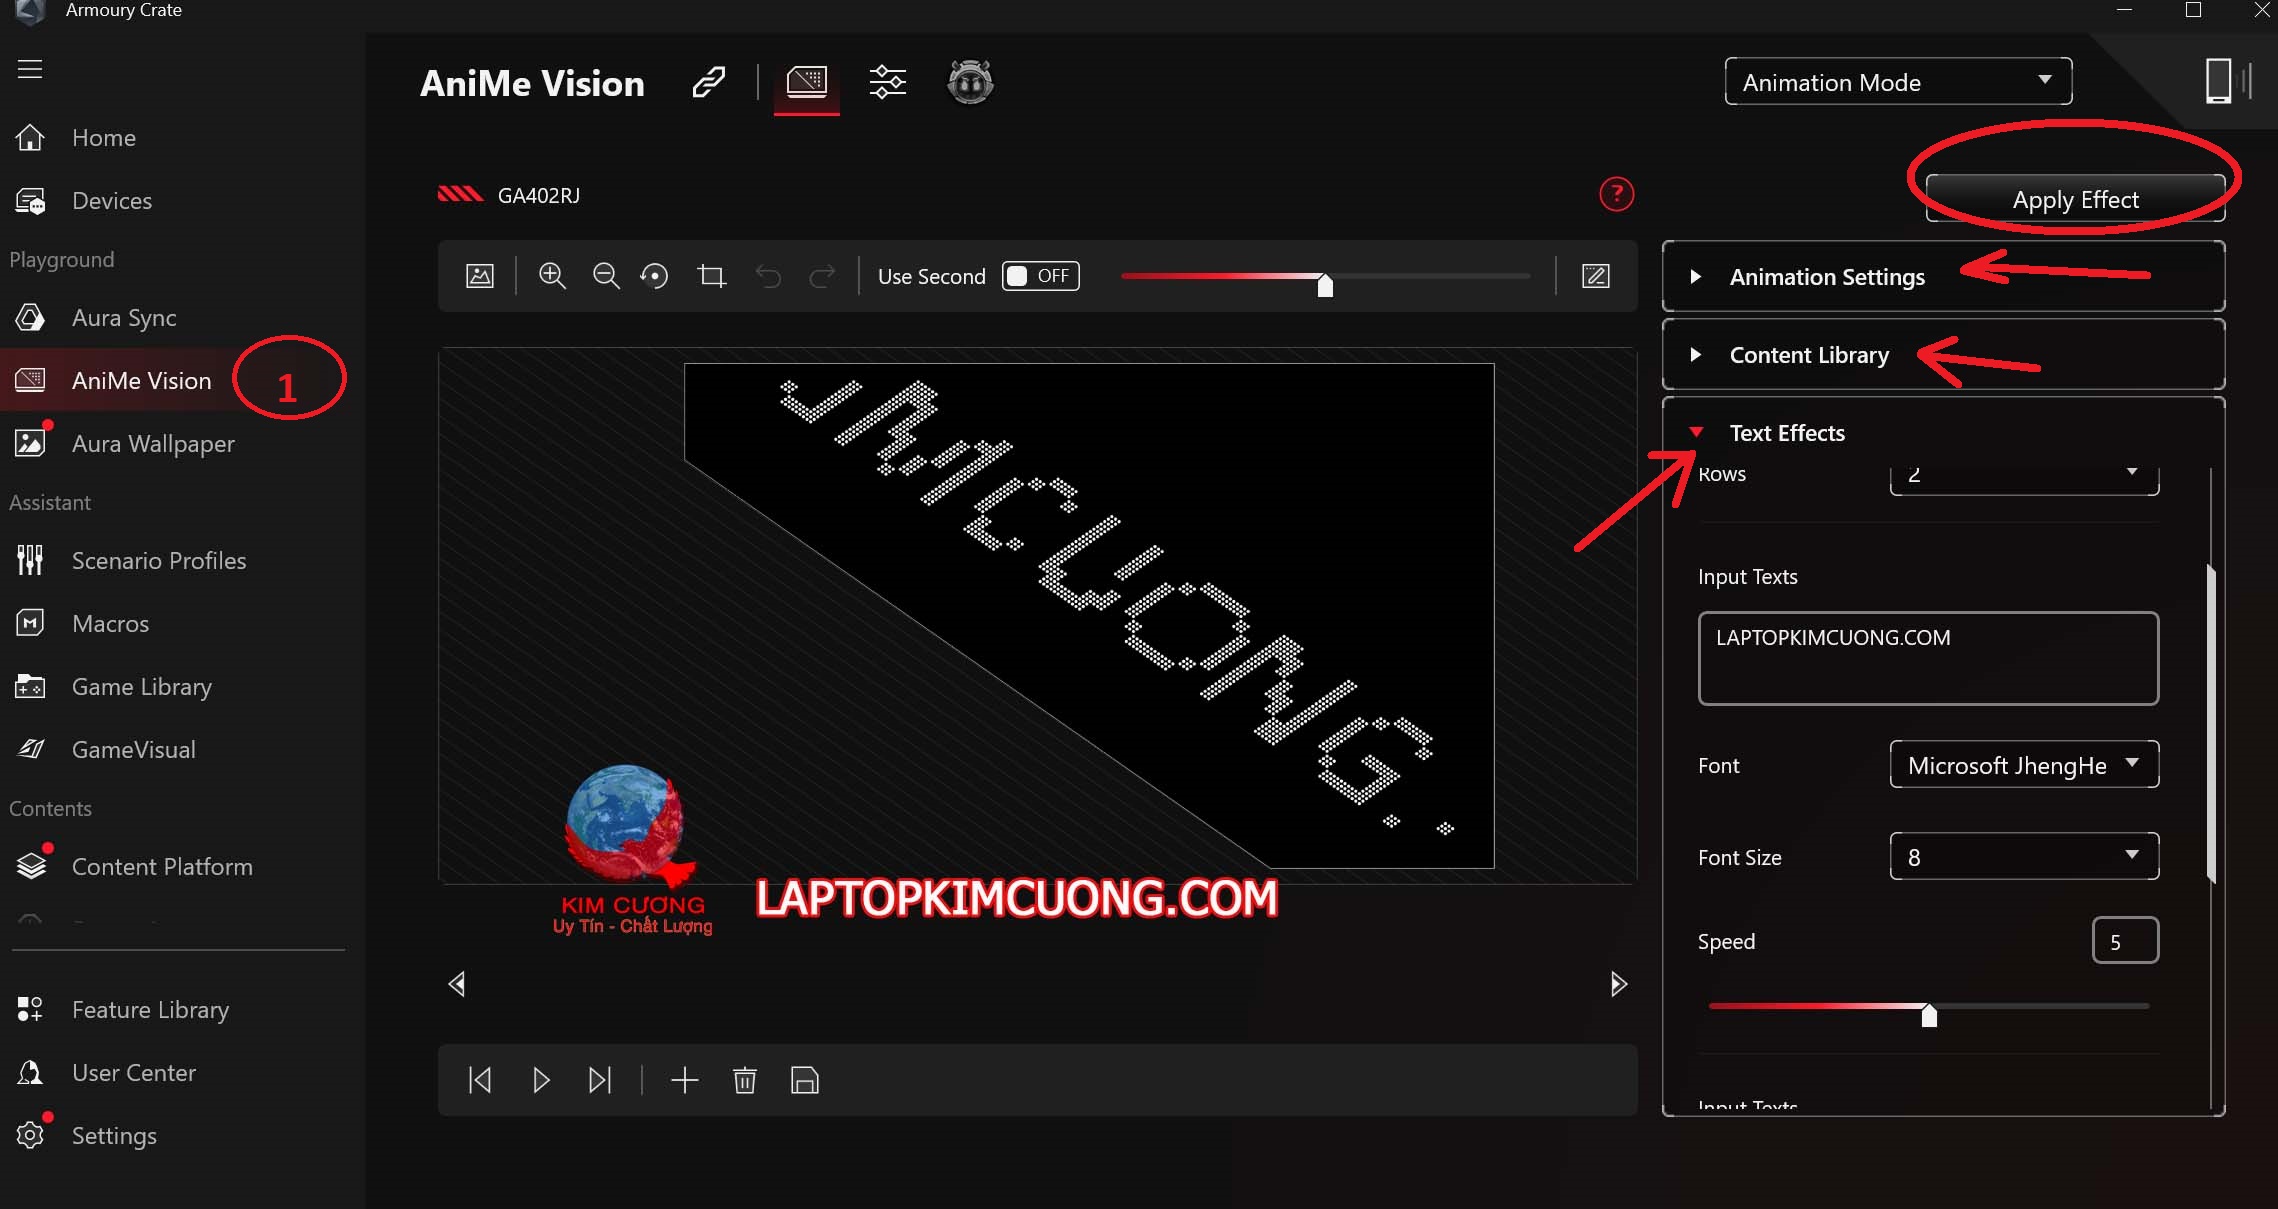
Task: Open Aura Sync in the sidebar
Action: click(x=124, y=318)
